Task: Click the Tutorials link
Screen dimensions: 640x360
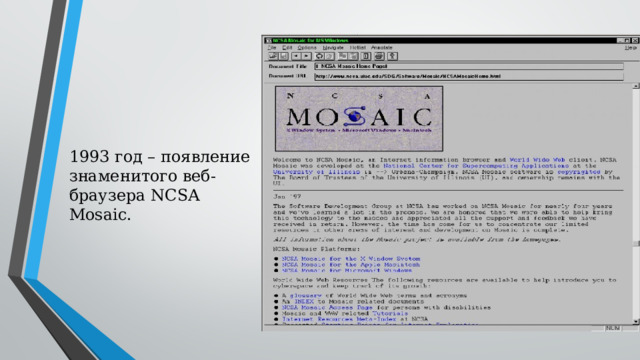Action: tap(390, 313)
